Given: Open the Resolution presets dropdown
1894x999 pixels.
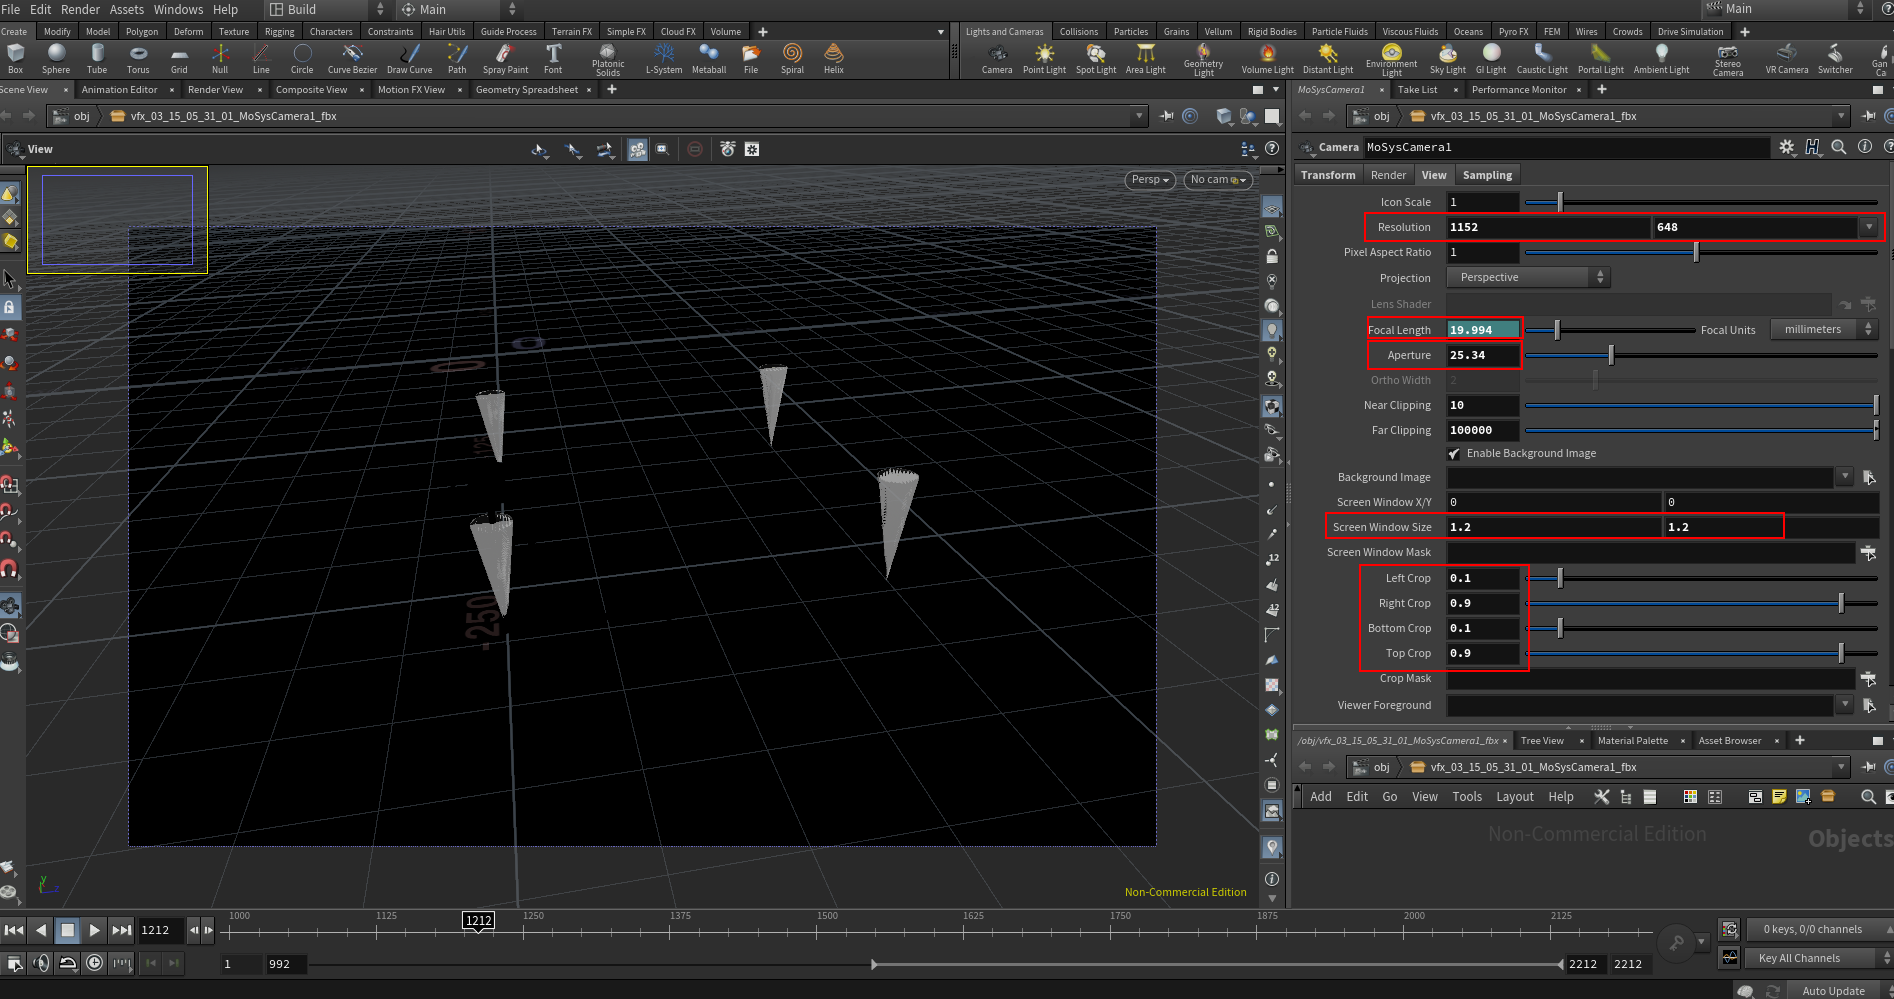Looking at the screenshot, I should pyautogui.click(x=1868, y=227).
